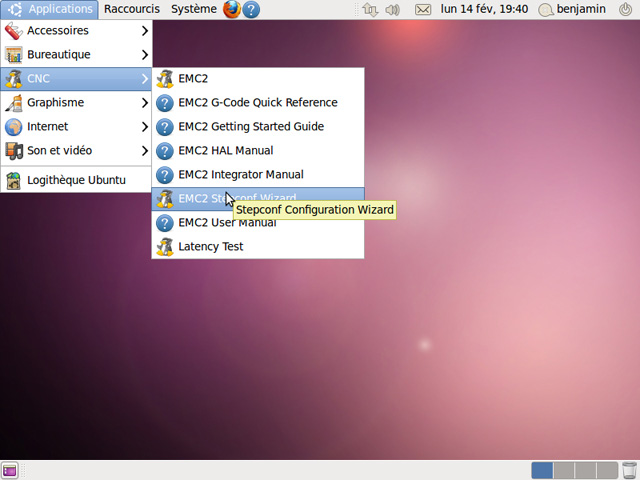Click the user chat status icon
This screenshot has width=640, height=480.
(546, 10)
